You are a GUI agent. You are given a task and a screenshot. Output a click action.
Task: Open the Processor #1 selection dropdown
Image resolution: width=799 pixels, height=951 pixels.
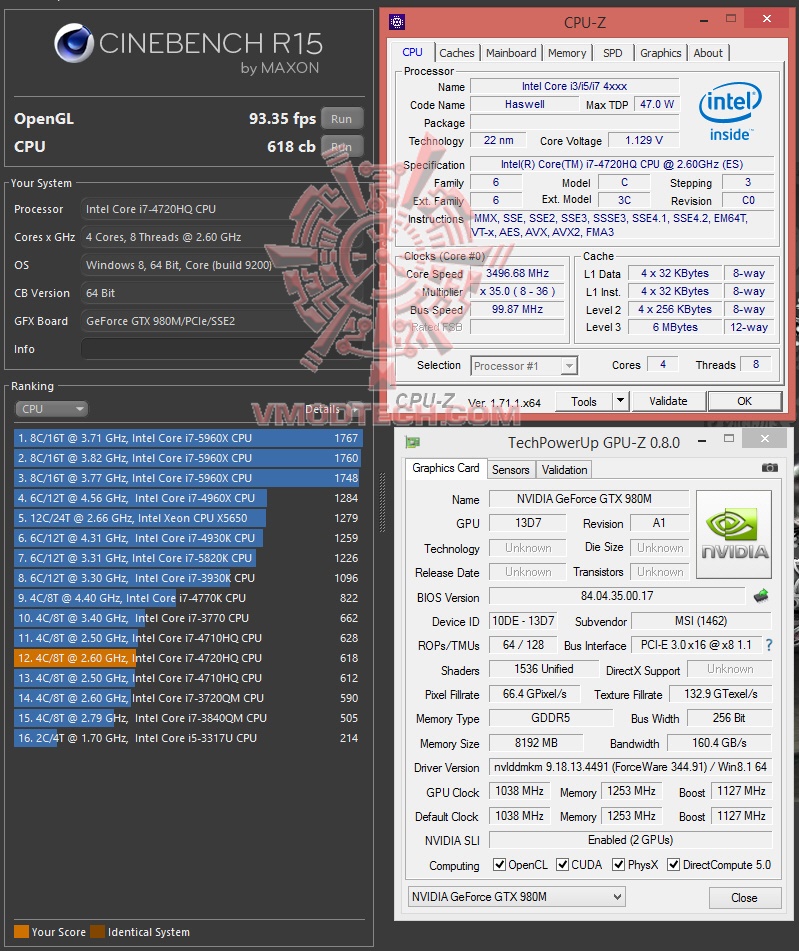pos(524,366)
